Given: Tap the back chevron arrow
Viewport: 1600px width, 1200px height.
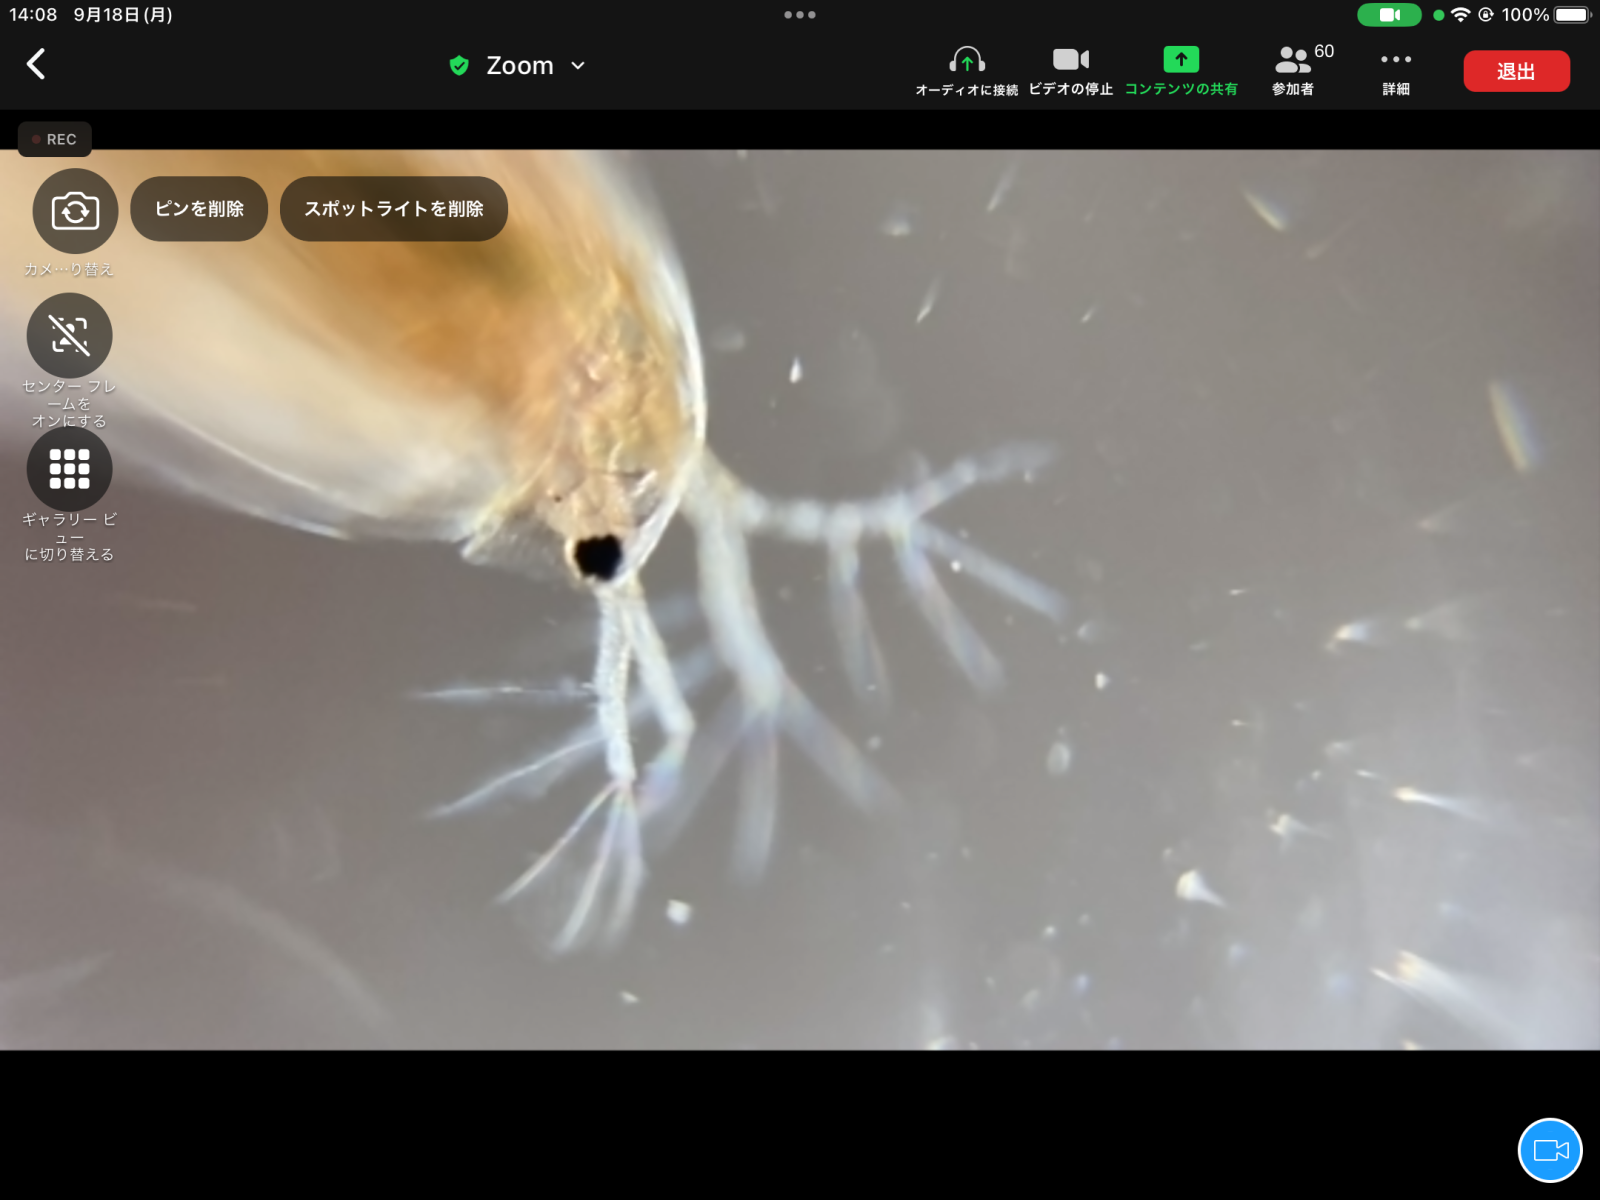Looking at the screenshot, I should [x=36, y=65].
